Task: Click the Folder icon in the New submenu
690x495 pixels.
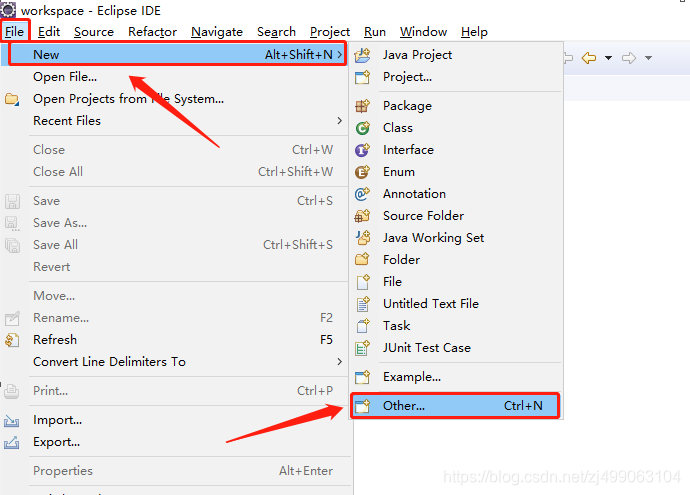Action: tap(363, 260)
